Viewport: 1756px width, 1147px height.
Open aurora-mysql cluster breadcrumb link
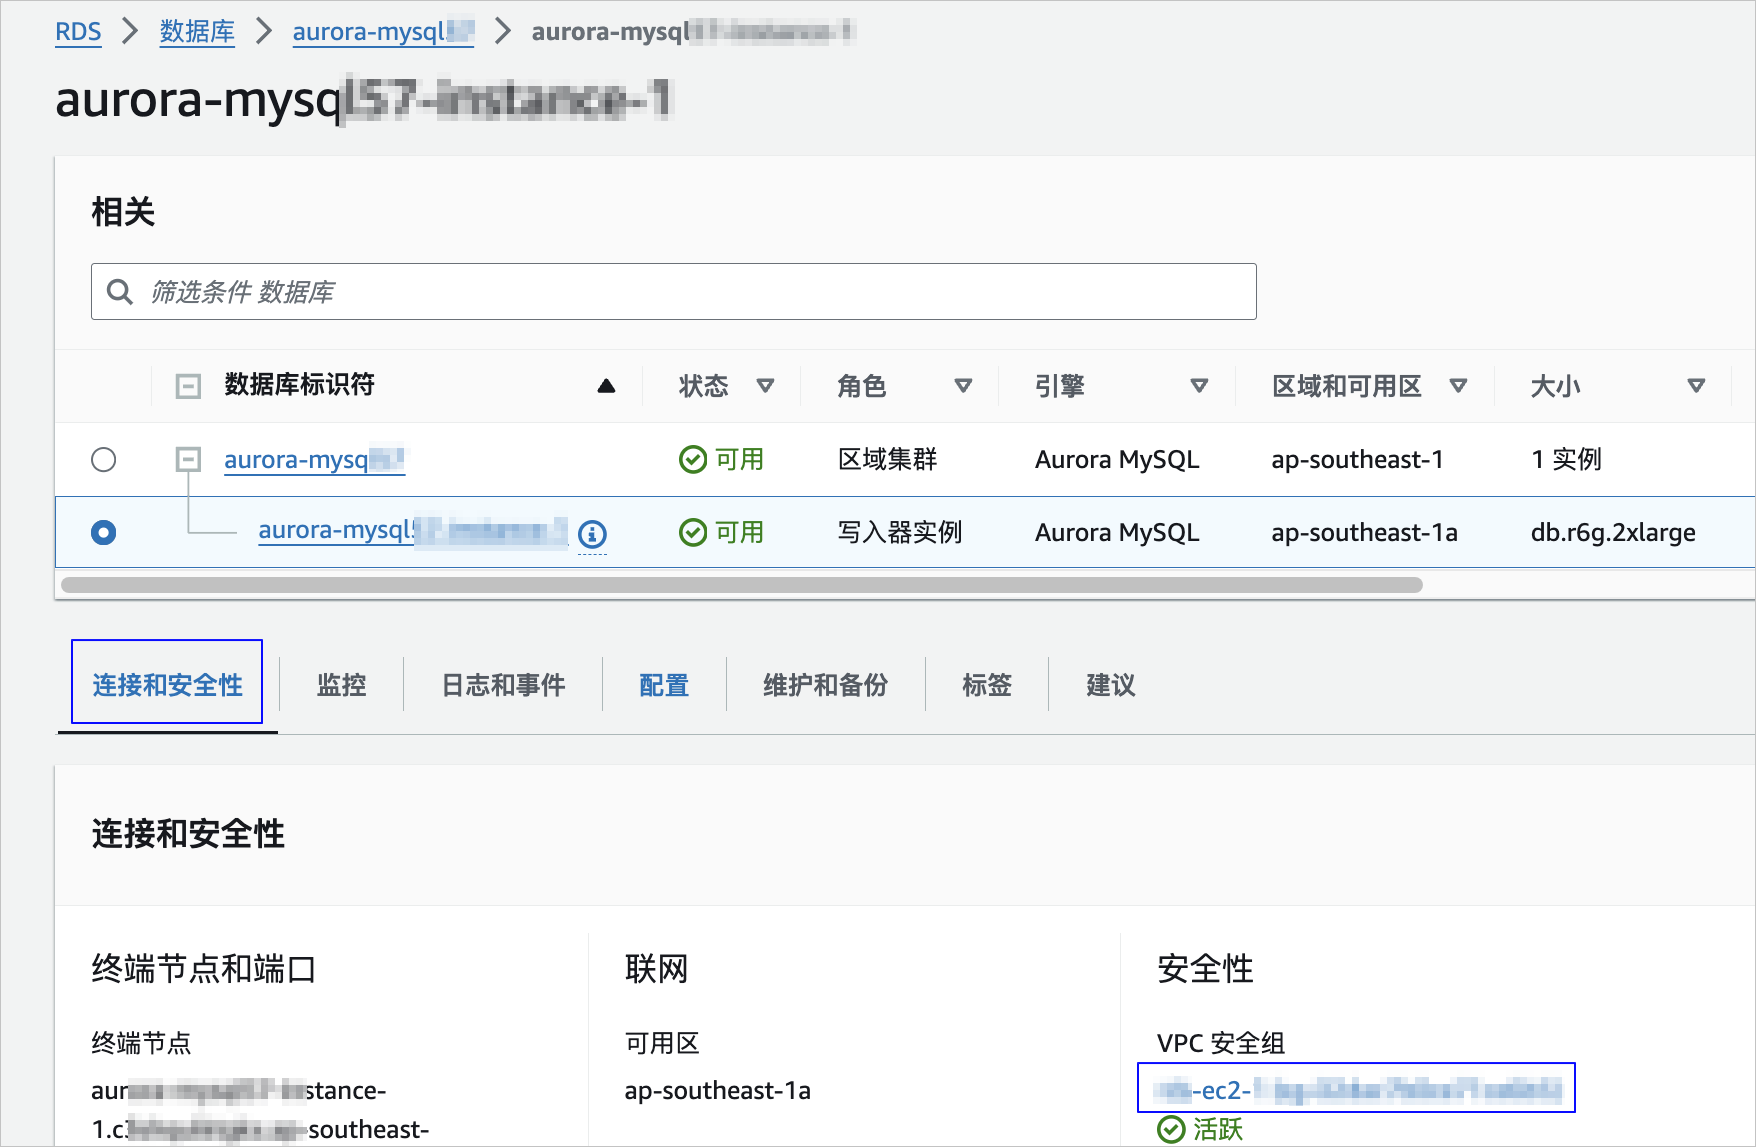tap(383, 32)
